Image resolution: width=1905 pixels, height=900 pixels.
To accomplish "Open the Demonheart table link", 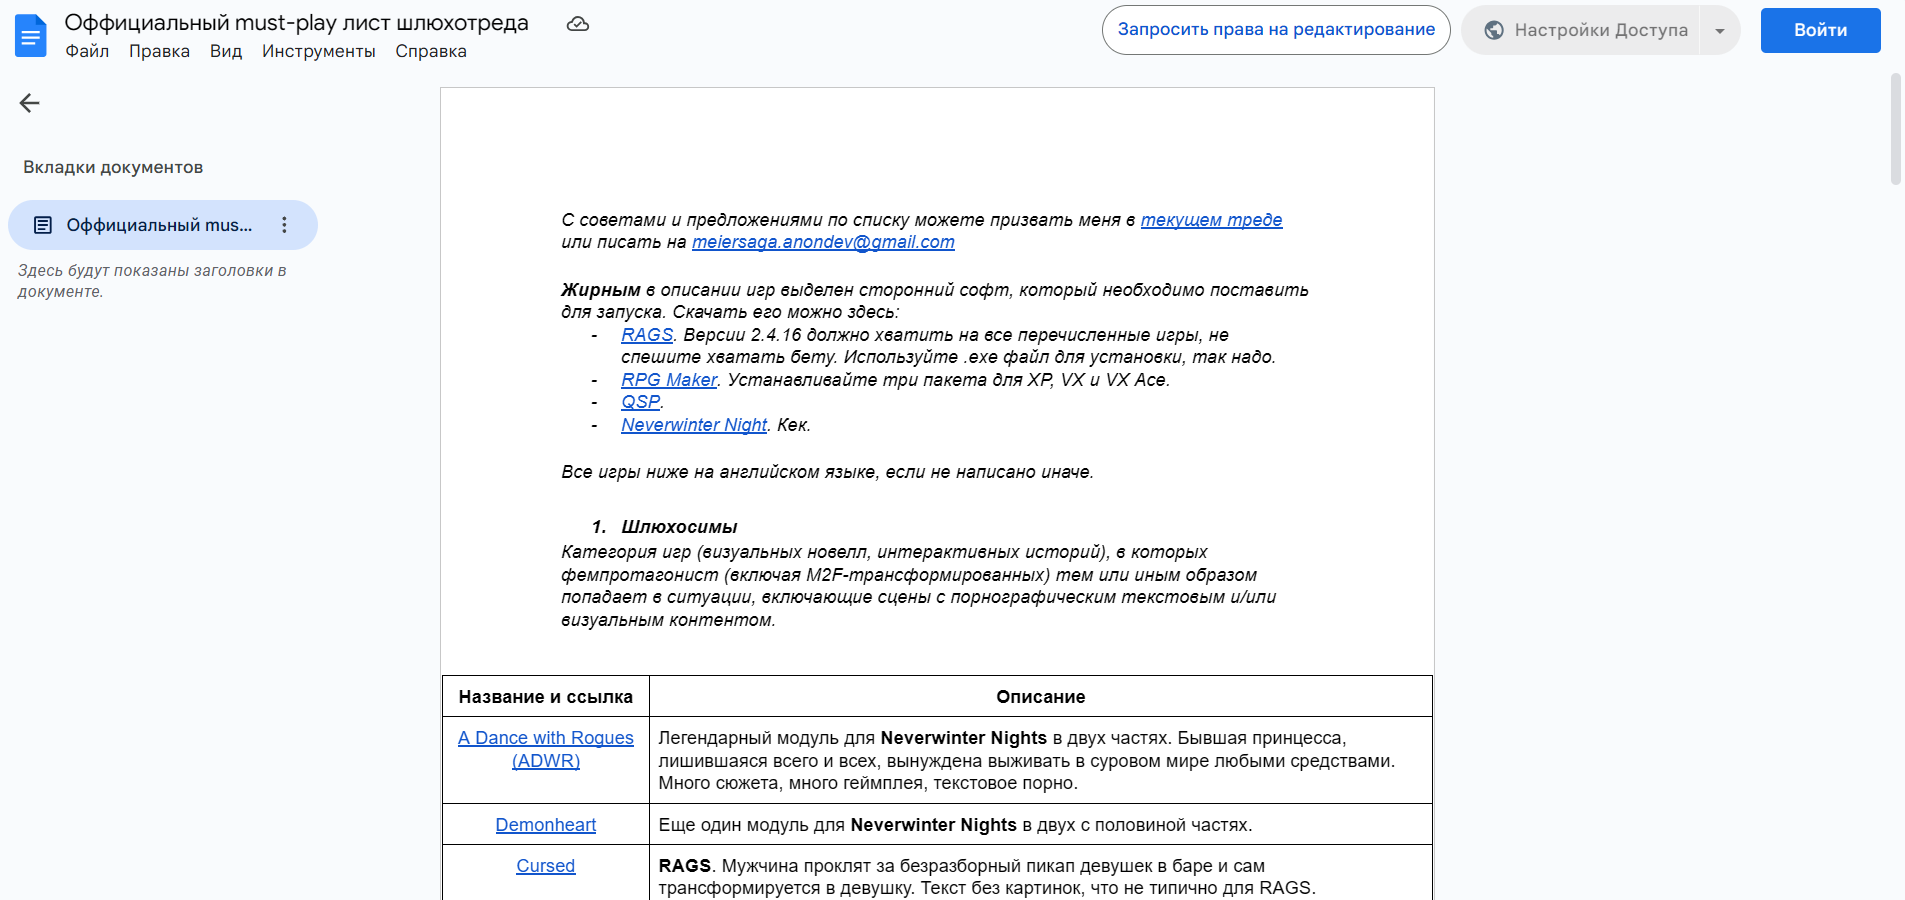I will tap(546, 825).
